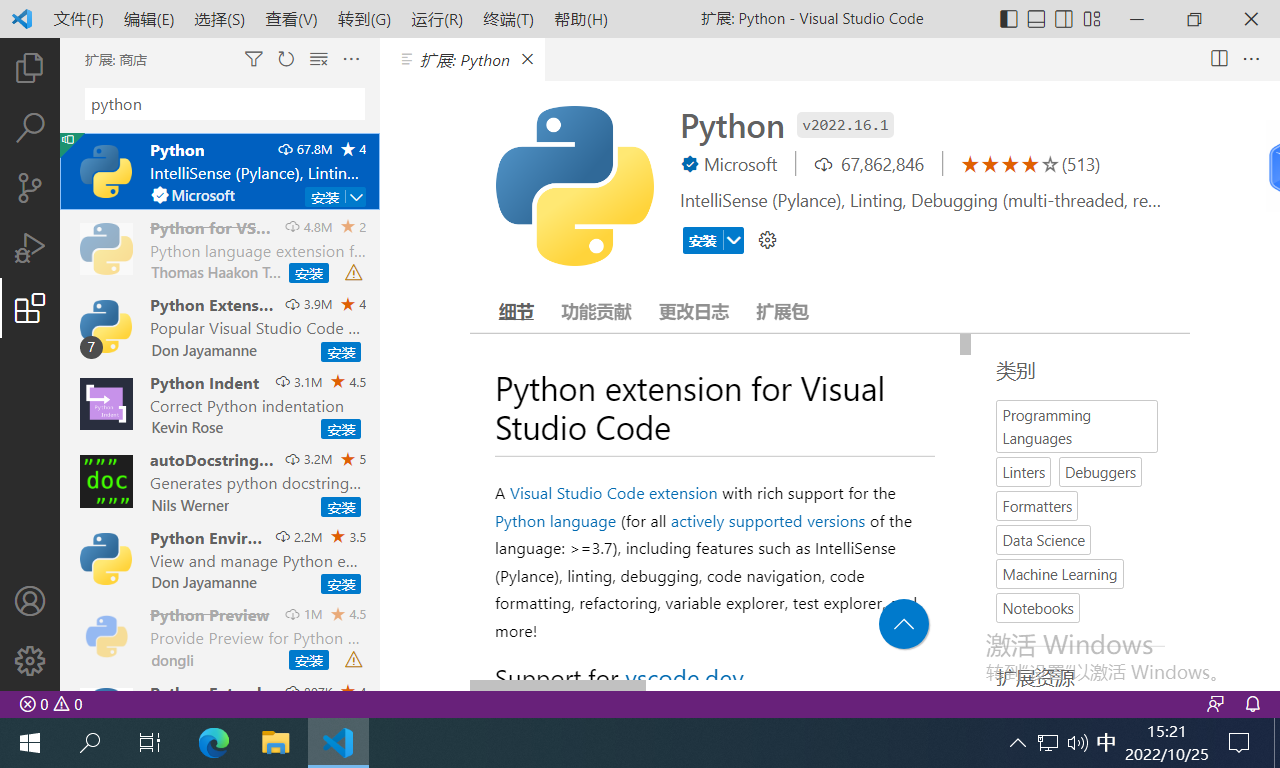This screenshot has height=768, width=1280.
Task: Click the scroll-to-top round arrow button
Action: [x=904, y=624]
